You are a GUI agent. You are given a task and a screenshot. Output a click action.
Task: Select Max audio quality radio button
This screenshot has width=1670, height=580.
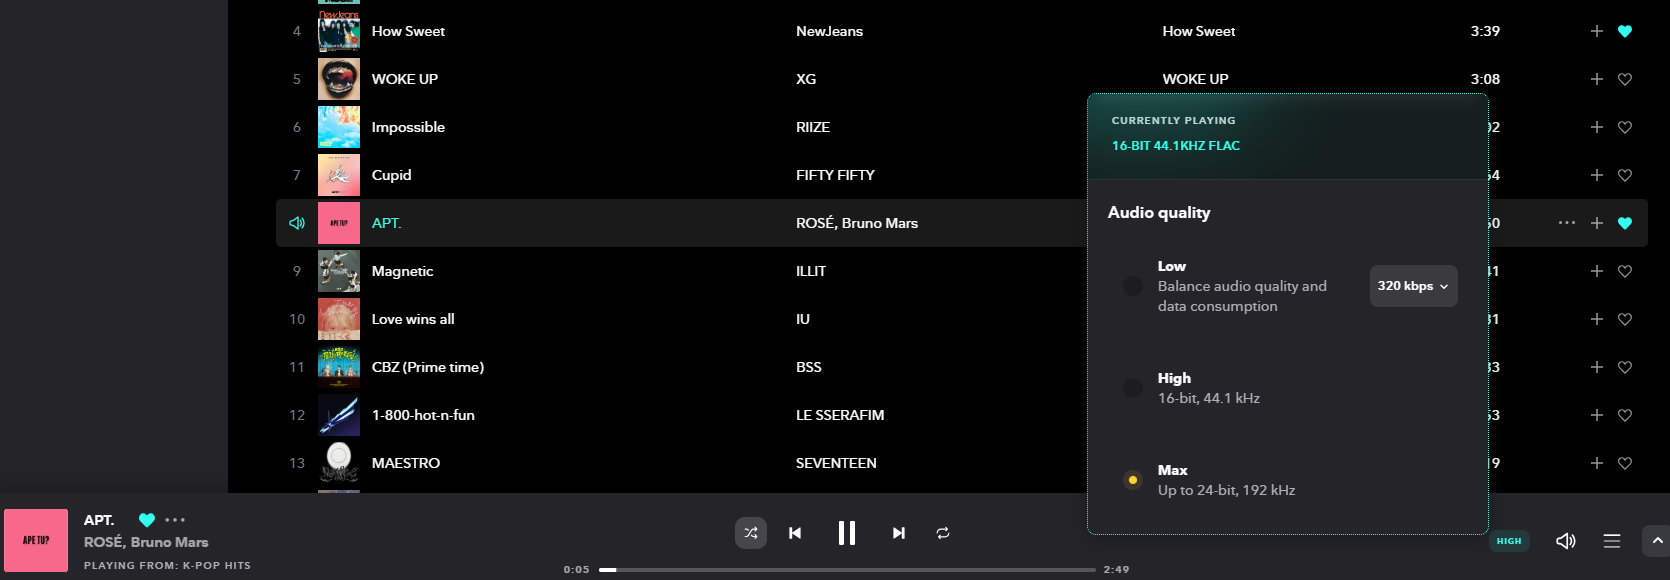click(x=1133, y=480)
